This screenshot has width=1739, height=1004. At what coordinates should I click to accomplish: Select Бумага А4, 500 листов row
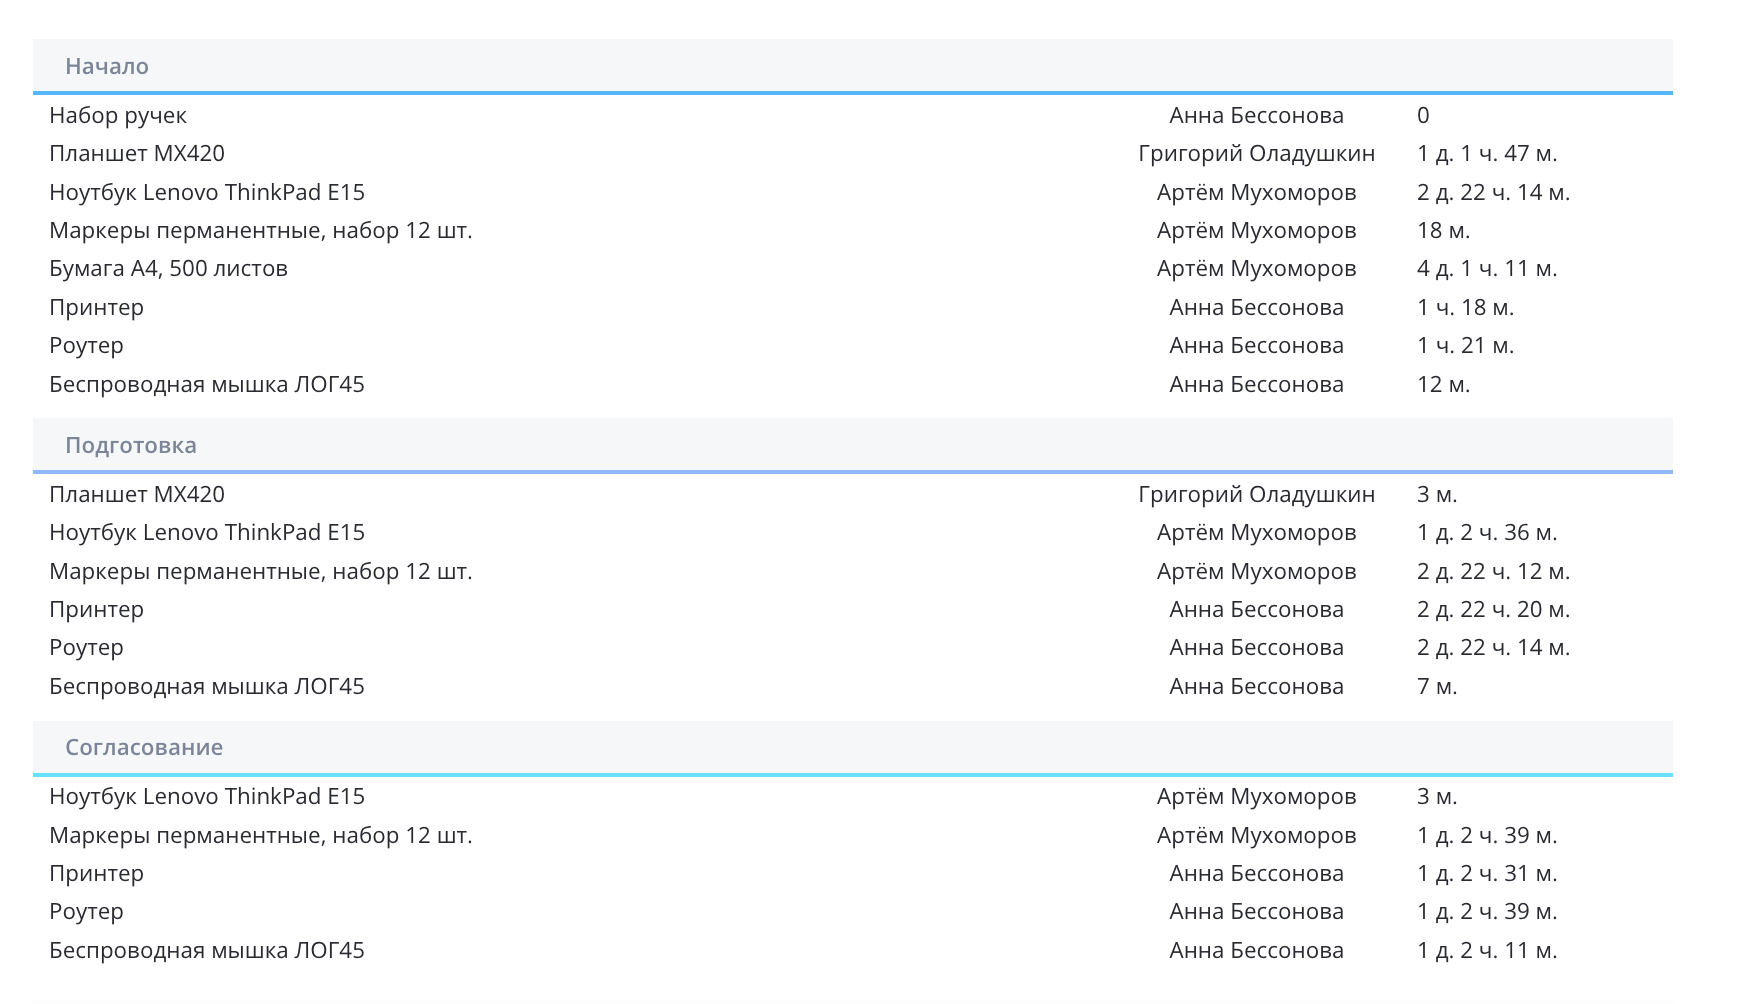point(168,269)
